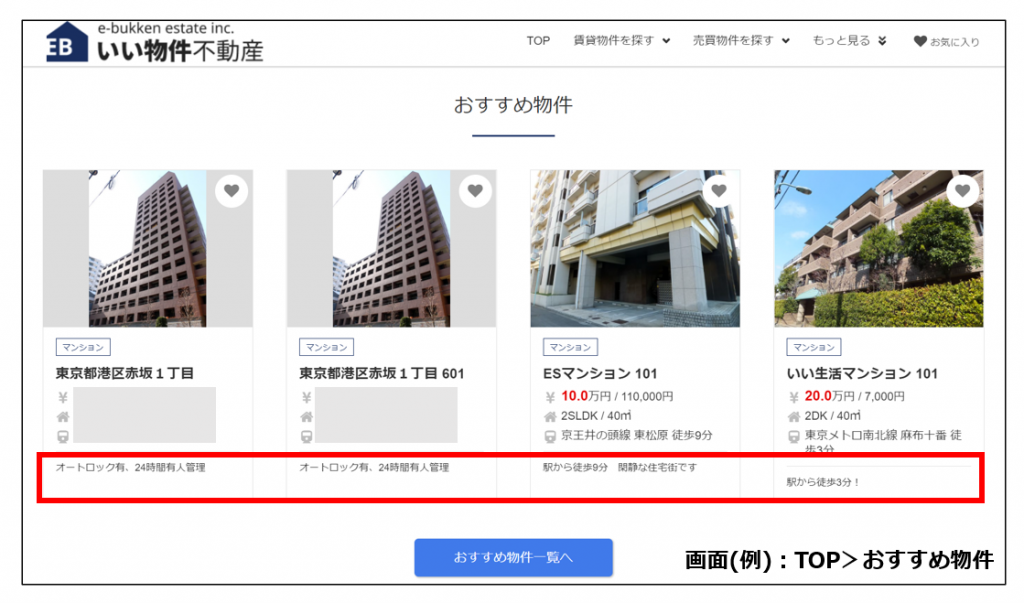Click yen icon on ESマンション 101 card

click(550, 396)
